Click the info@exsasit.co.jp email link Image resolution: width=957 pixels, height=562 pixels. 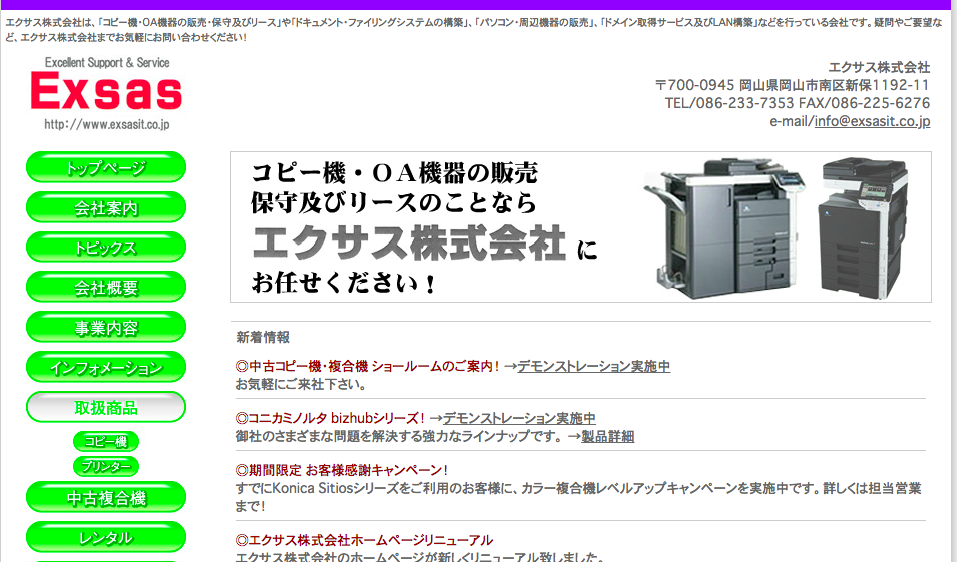872,121
